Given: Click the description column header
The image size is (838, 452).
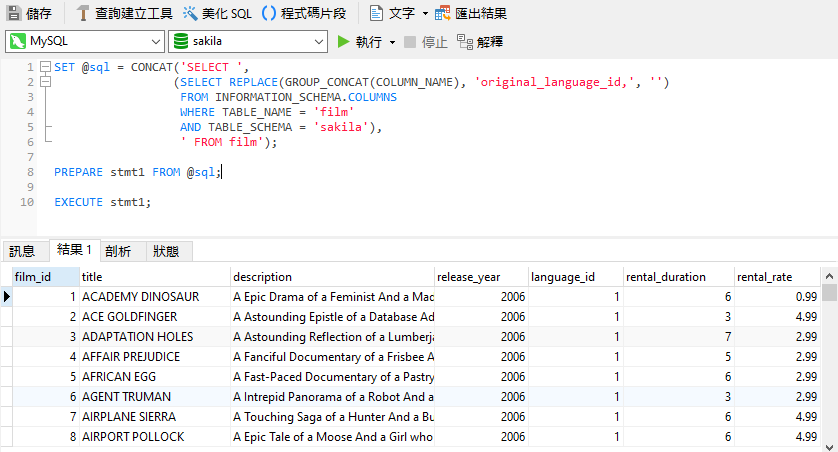Looking at the screenshot, I should pyautogui.click(x=332, y=277).
